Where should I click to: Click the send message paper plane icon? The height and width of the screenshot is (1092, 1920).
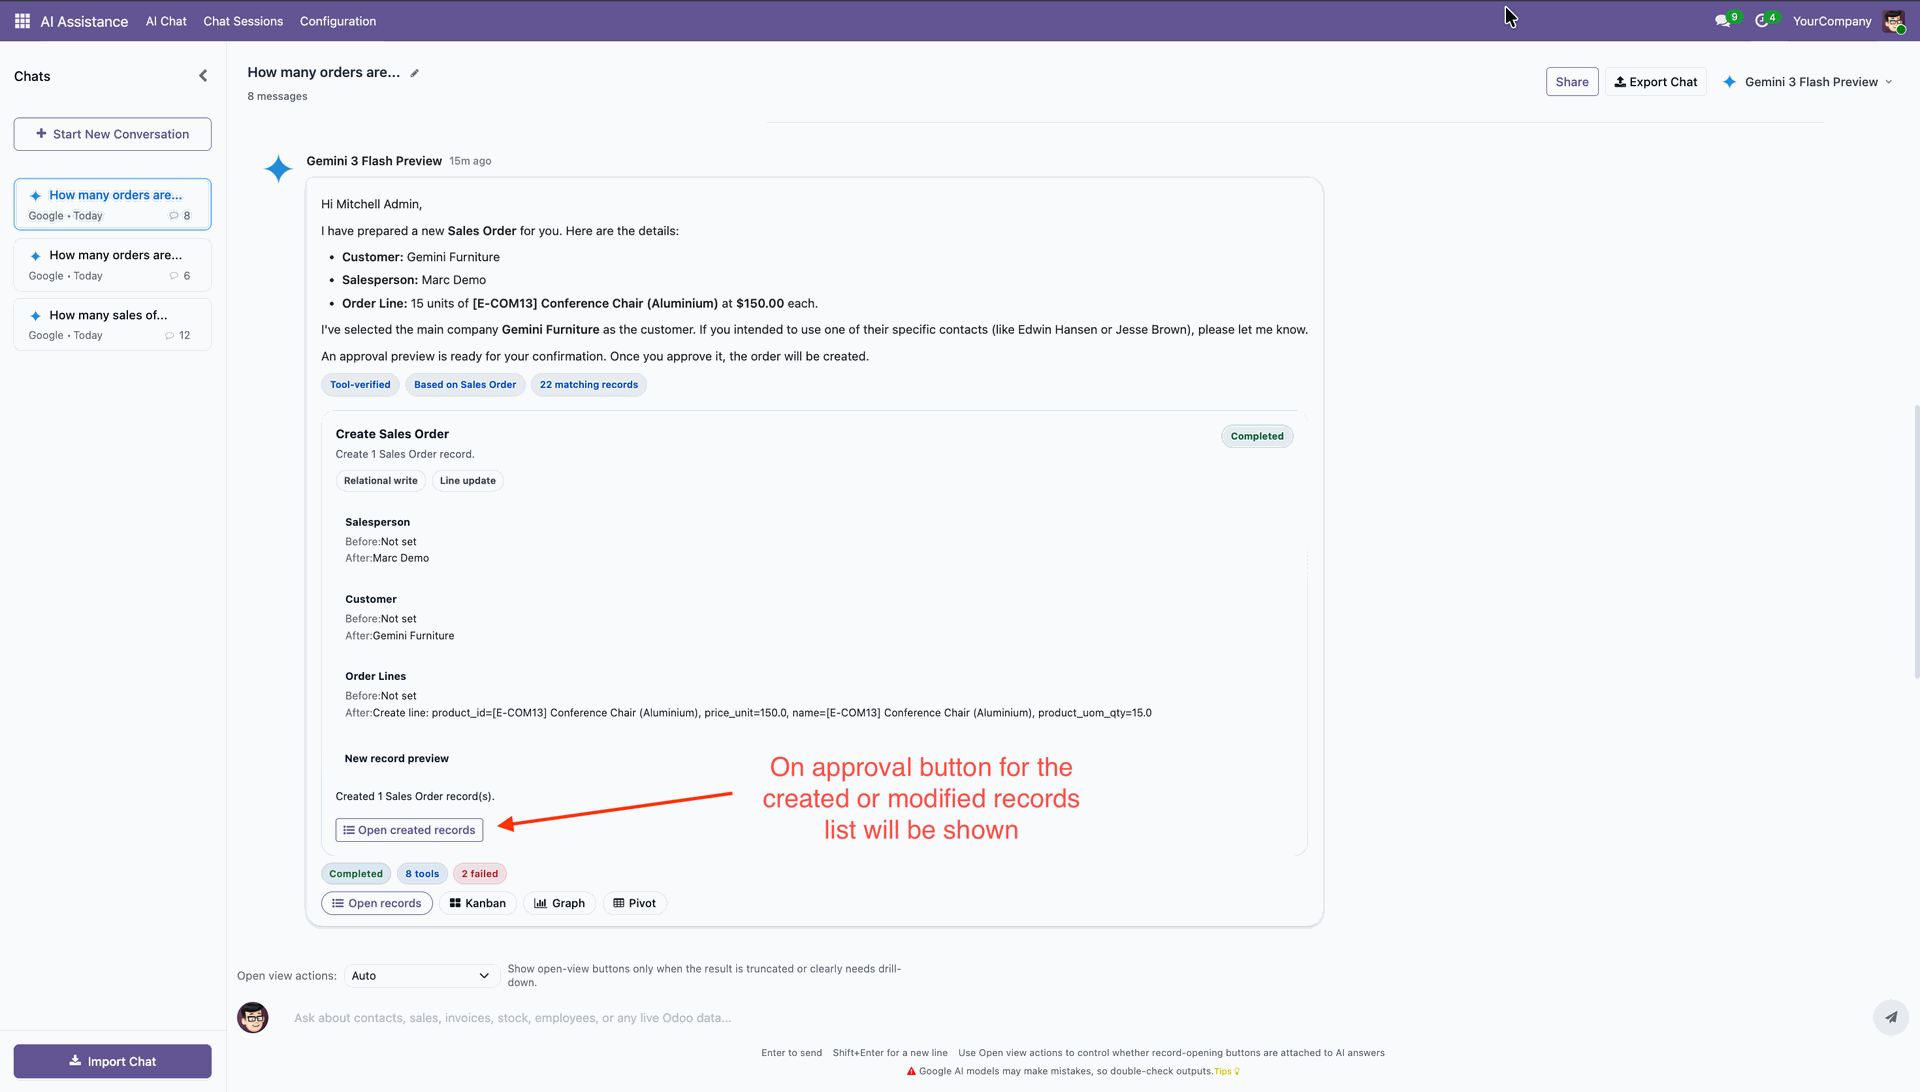1890,1018
